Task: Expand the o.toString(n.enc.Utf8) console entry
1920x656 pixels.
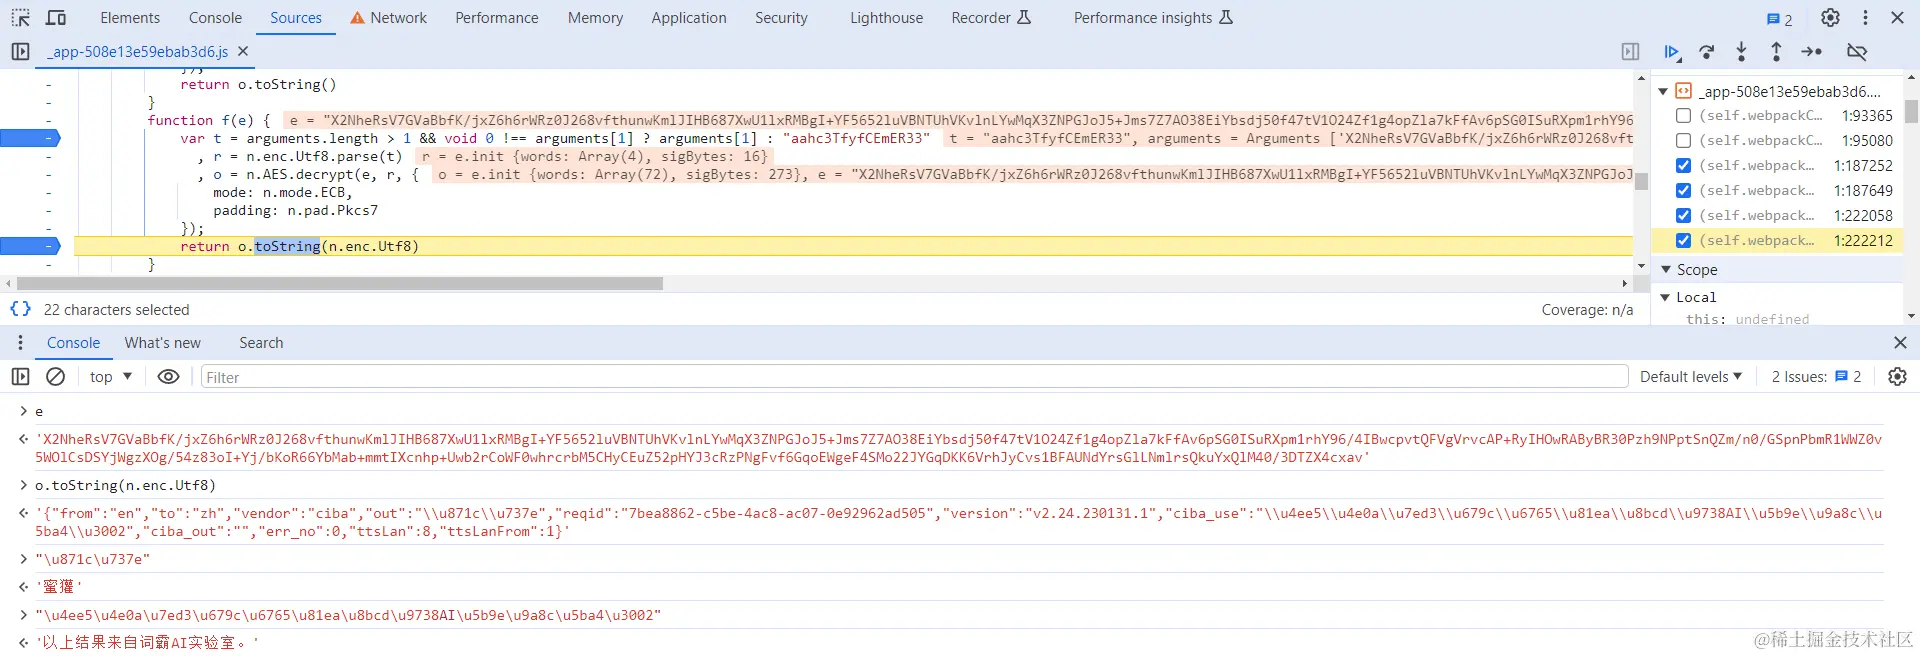Action: click(23, 485)
